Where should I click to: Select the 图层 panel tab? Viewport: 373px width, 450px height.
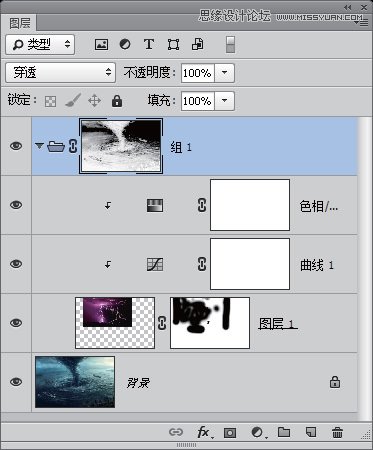(x=19, y=23)
